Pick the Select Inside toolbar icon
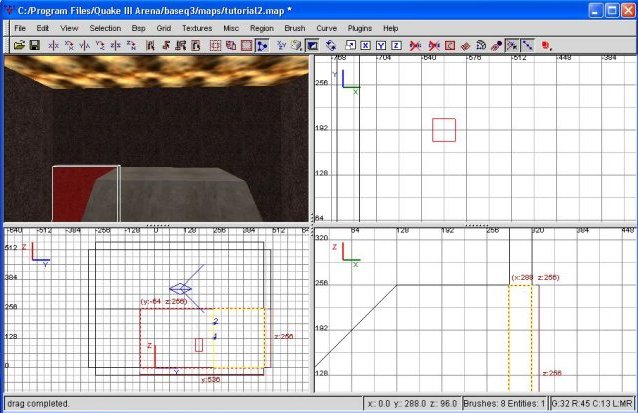The width and height of the screenshot is (638, 413). tap(196, 46)
